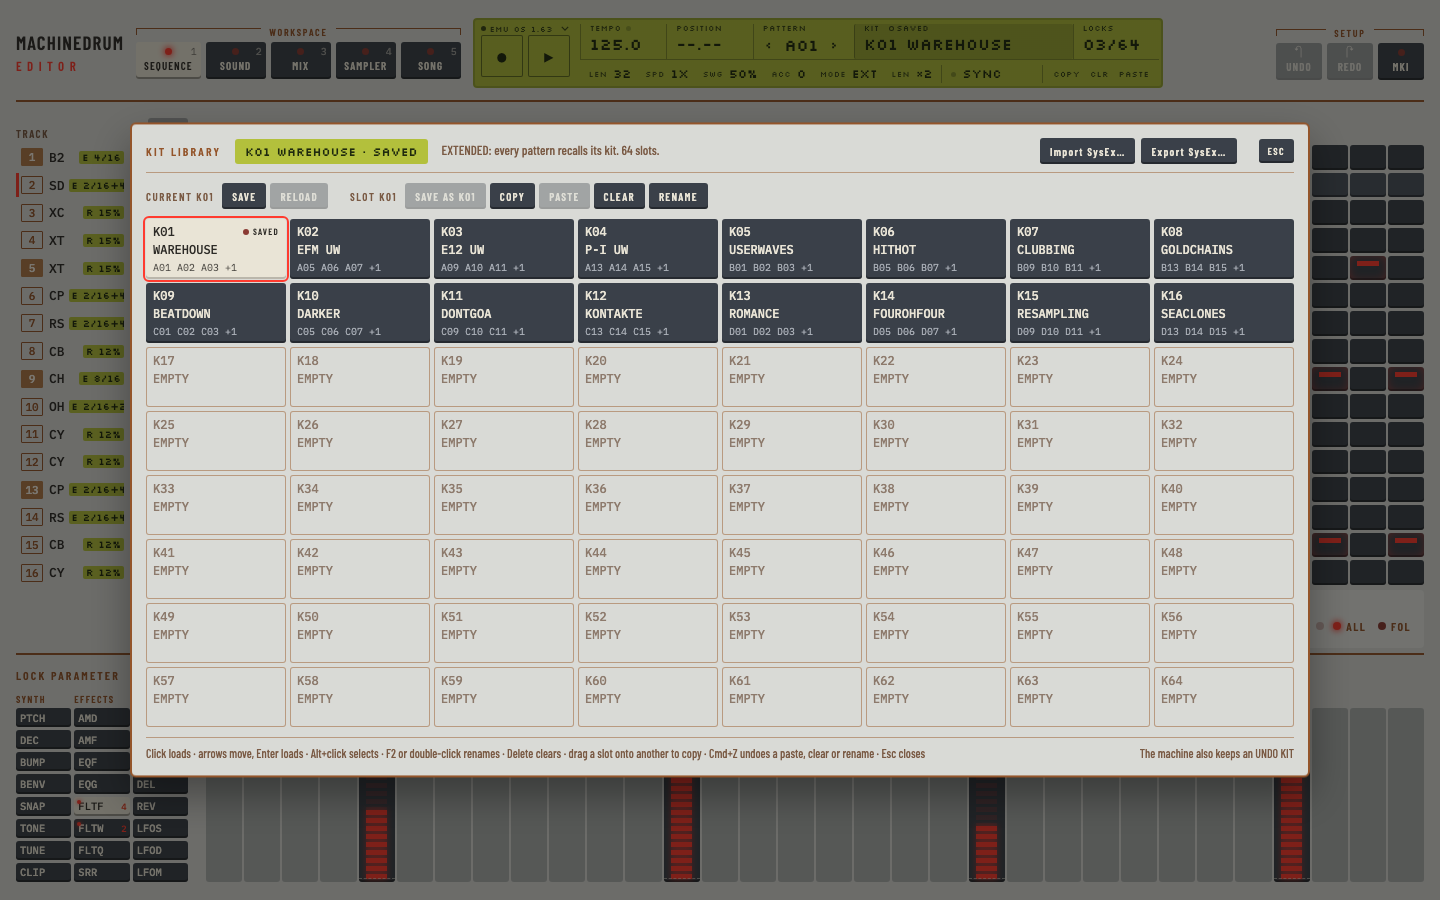This screenshot has height=900, width=1440.
Task: Select empty kit slot K64
Action: pyautogui.click(x=1224, y=697)
